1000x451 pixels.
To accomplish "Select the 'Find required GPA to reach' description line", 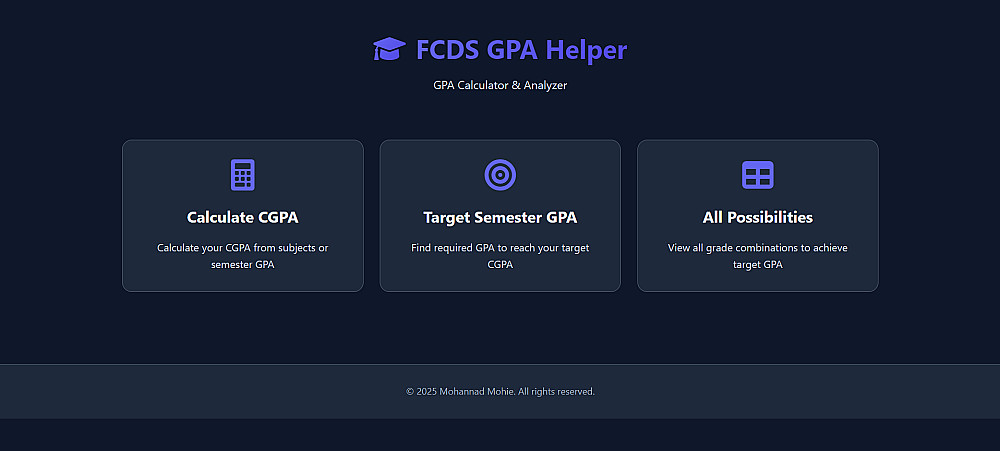I will pyautogui.click(x=500, y=248).
